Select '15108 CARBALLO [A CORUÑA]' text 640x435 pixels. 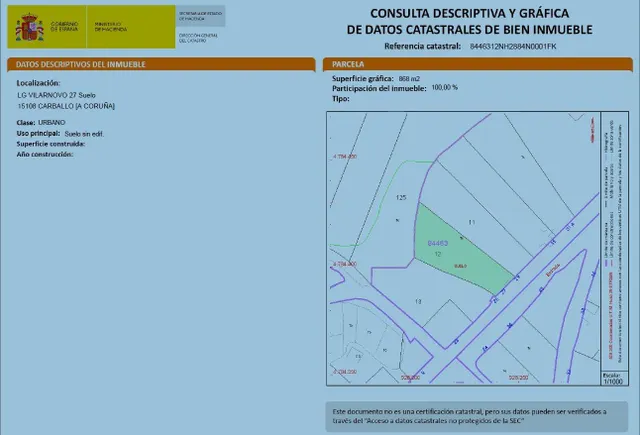pyautogui.click(x=66, y=106)
